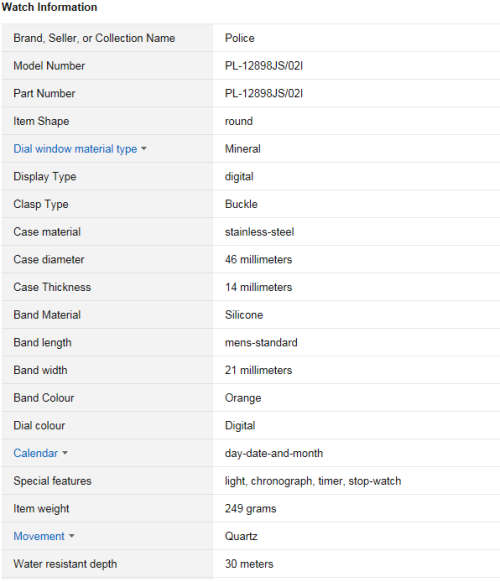This screenshot has height=582, width=500.
Task: Select the Mineral dial window value
Action: [x=242, y=149]
